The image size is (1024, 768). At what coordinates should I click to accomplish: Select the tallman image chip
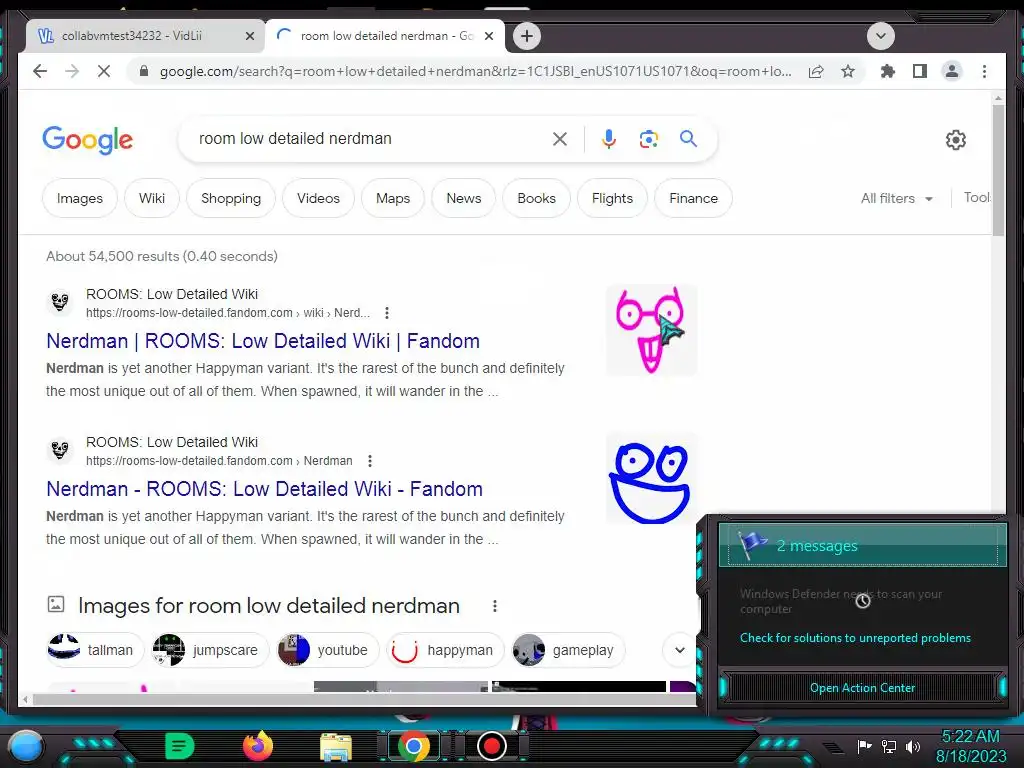point(95,650)
